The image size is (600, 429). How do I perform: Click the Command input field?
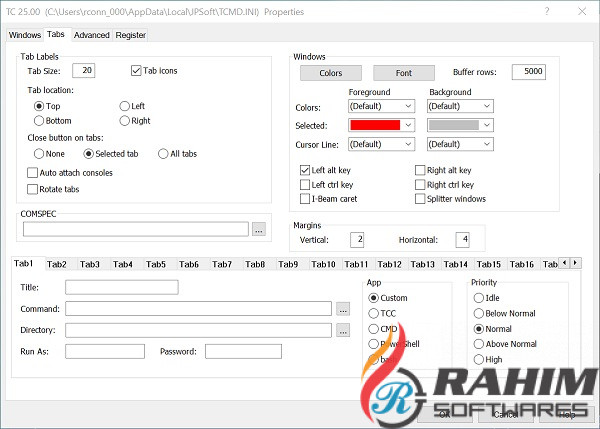198,308
